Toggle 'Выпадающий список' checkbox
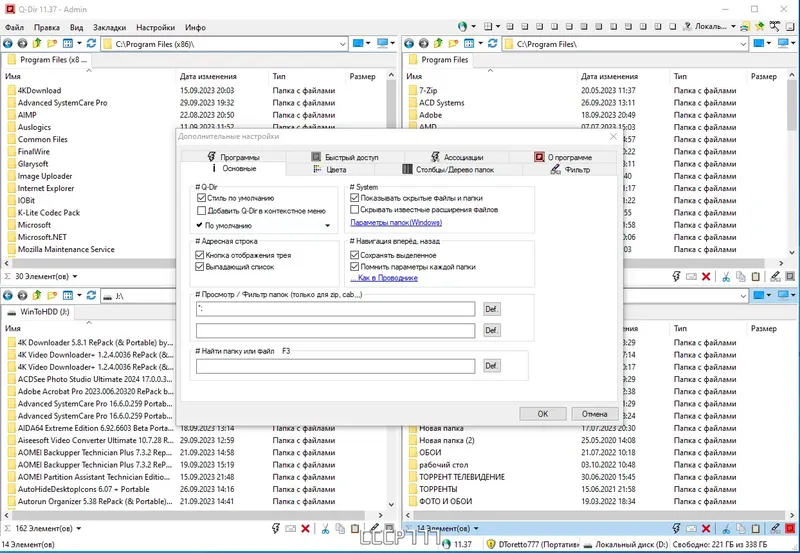The image size is (800, 553). point(200,266)
